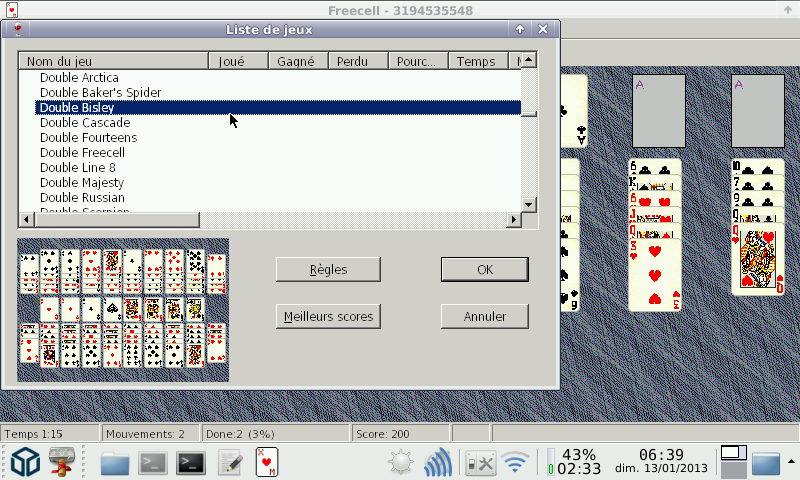Click the desktop pager workspace switcher
Screen dimensions: 800x480
click(734, 461)
